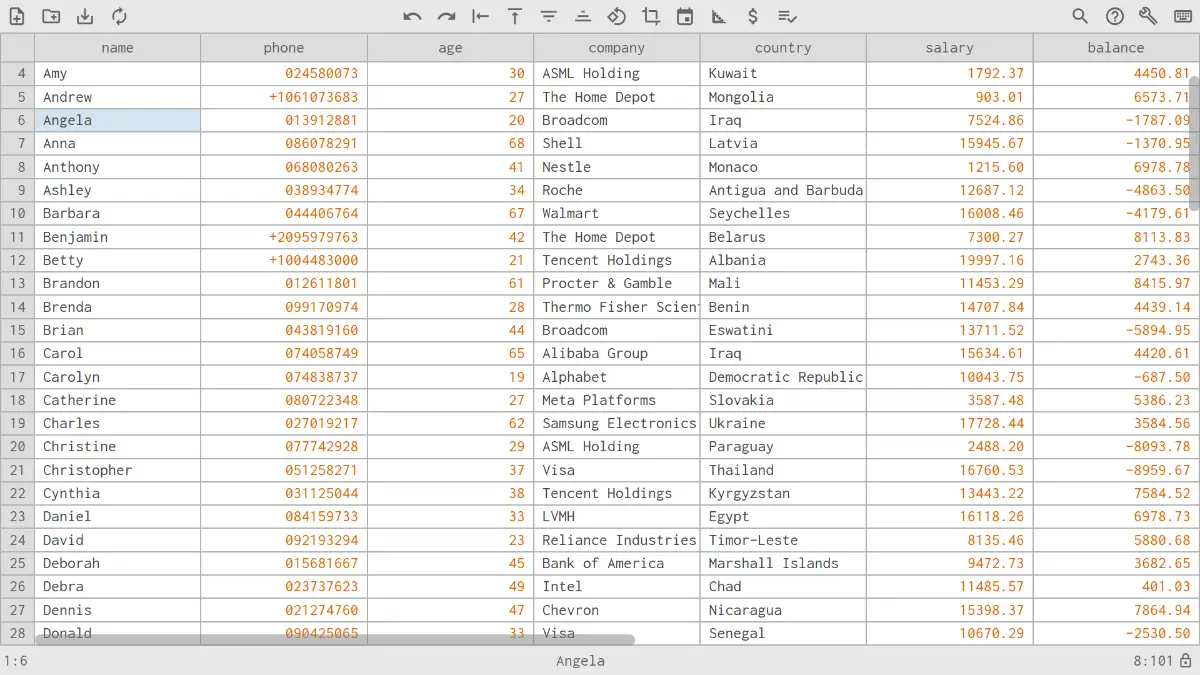This screenshot has width=1200, height=675.
Task: Save the current table
Action: click(x=85, y=16)
